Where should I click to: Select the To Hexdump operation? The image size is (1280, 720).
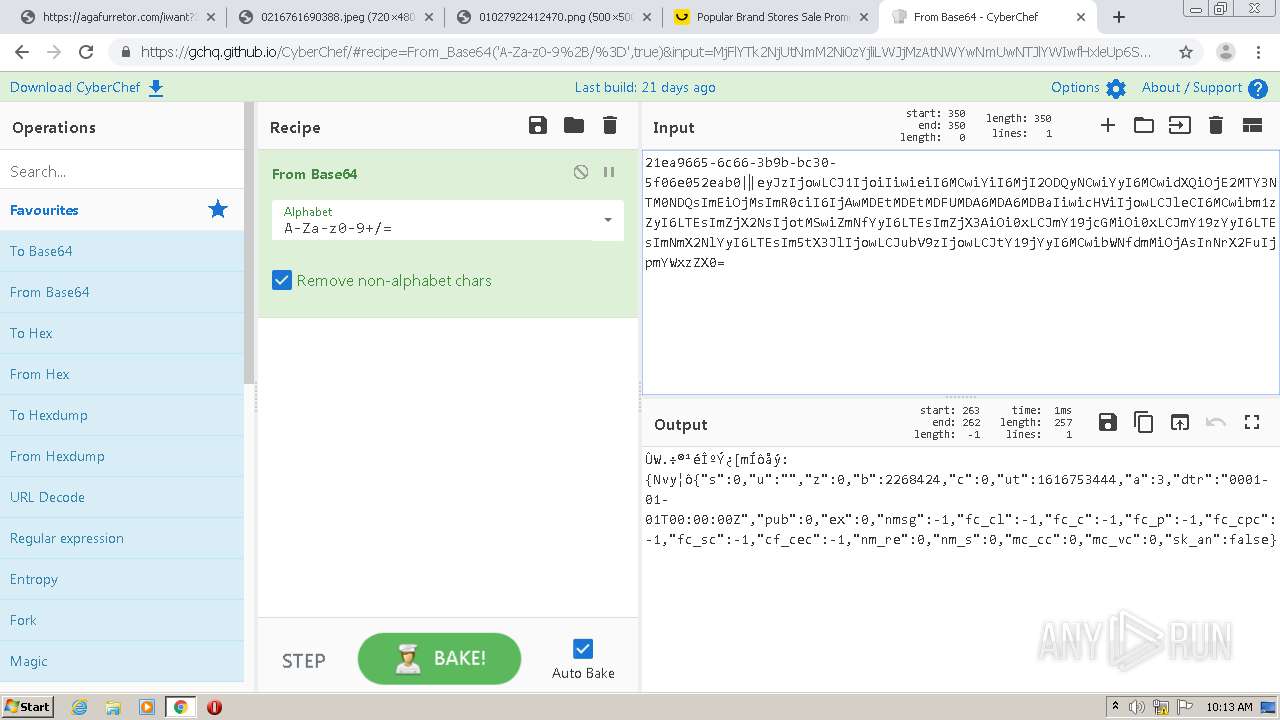122,415
